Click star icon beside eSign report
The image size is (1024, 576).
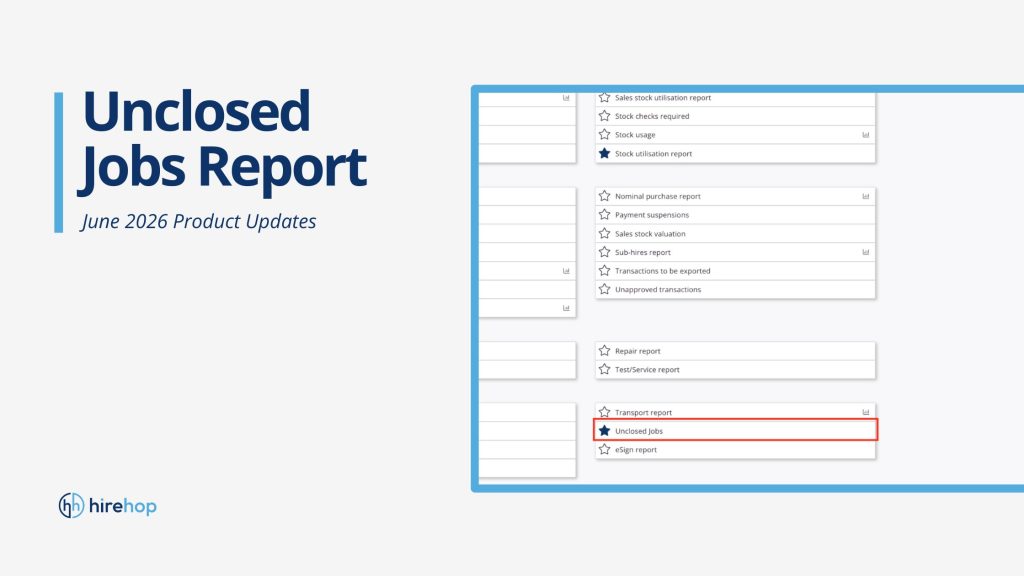[604, 449]
